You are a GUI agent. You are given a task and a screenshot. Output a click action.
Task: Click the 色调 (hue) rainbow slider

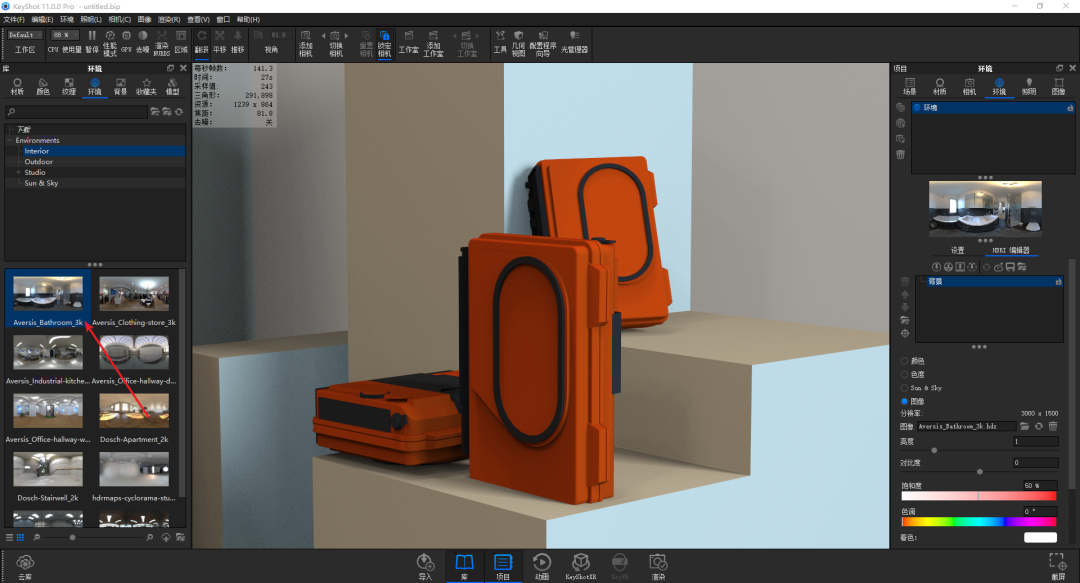pos(979,521)
